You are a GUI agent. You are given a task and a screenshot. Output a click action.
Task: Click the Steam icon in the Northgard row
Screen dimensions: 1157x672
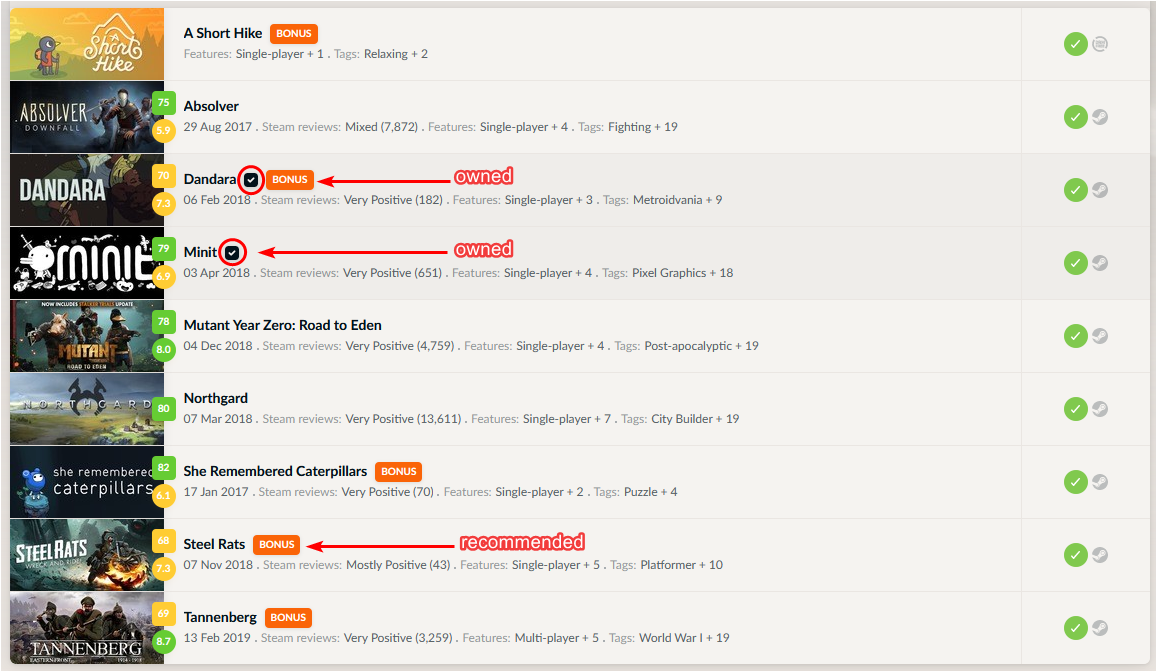coord(1099,409)
